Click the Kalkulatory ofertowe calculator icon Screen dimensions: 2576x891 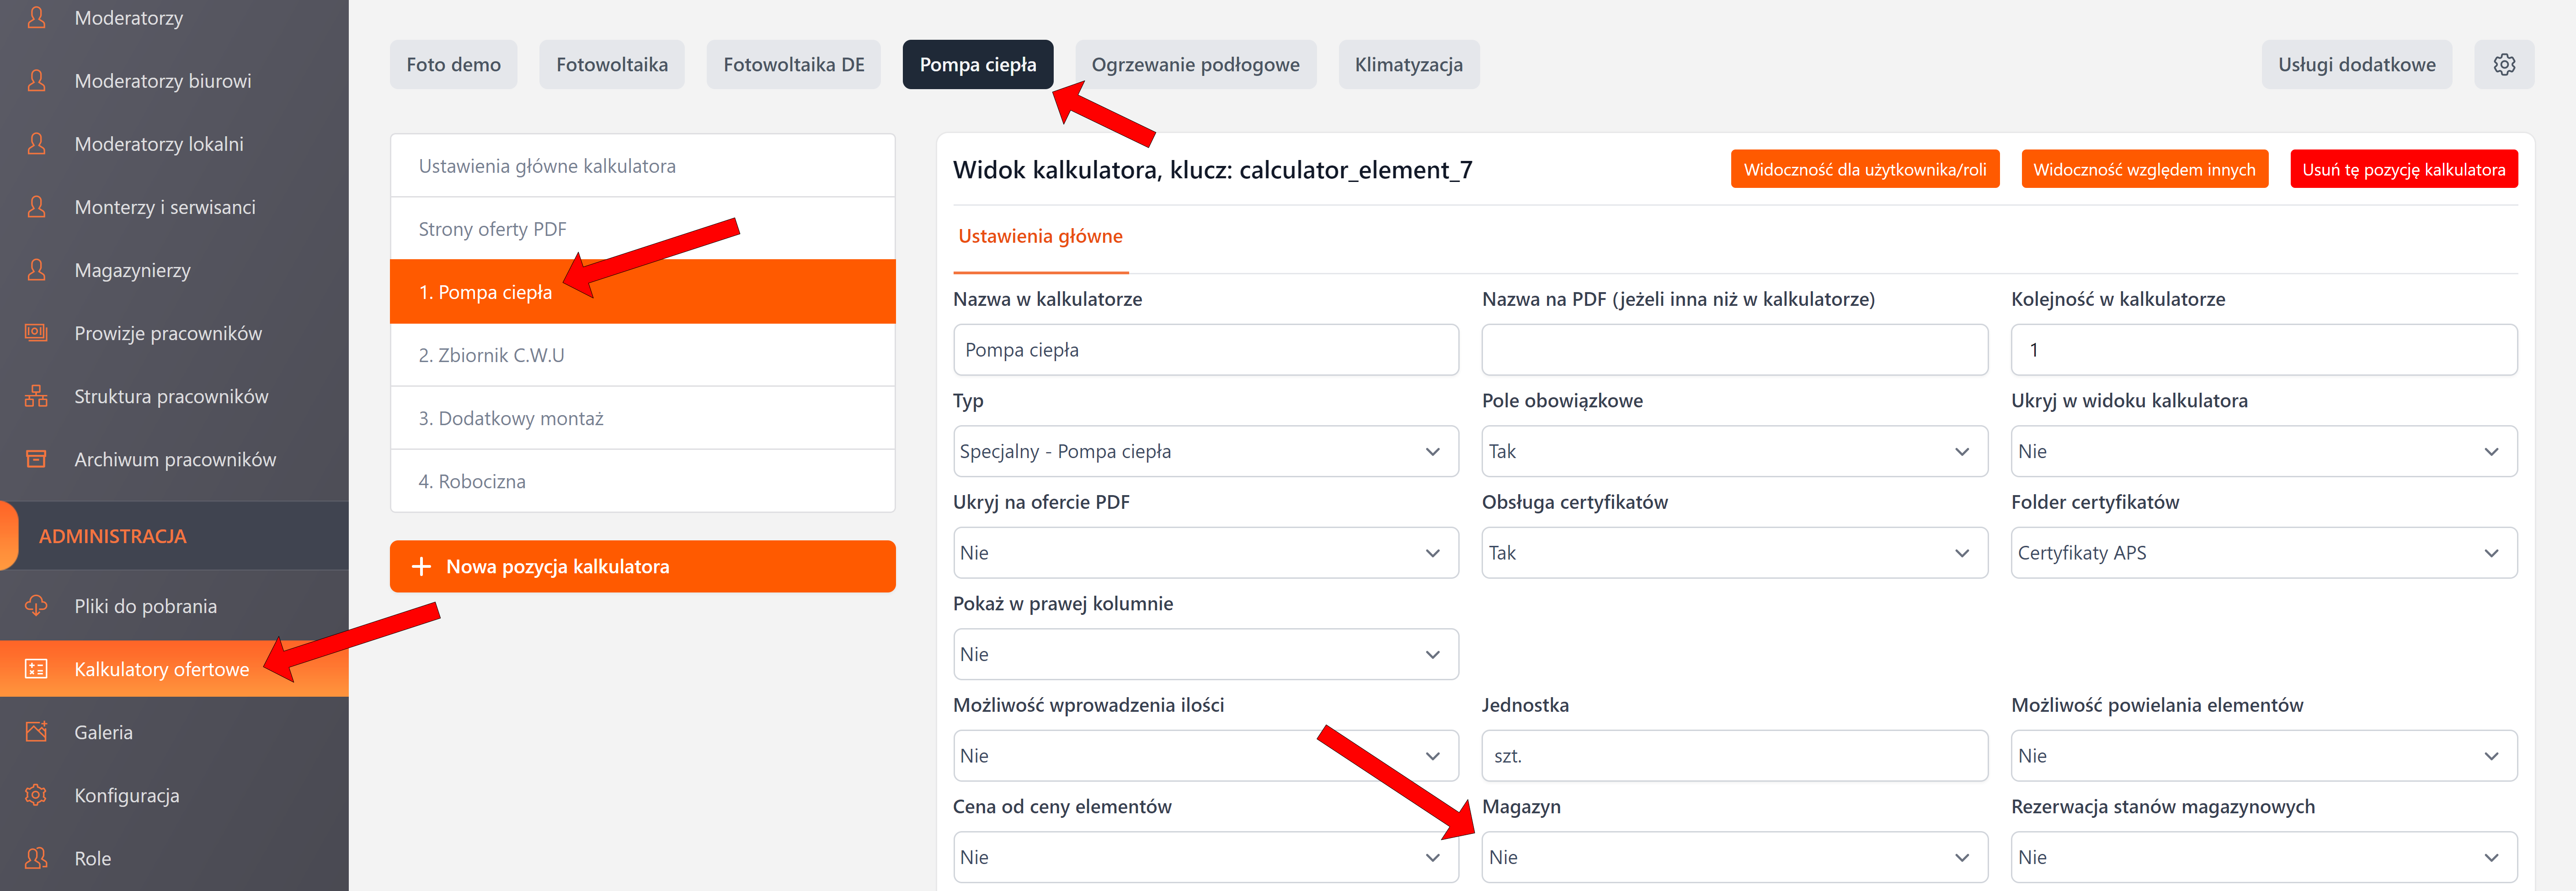tap(36, 669)
